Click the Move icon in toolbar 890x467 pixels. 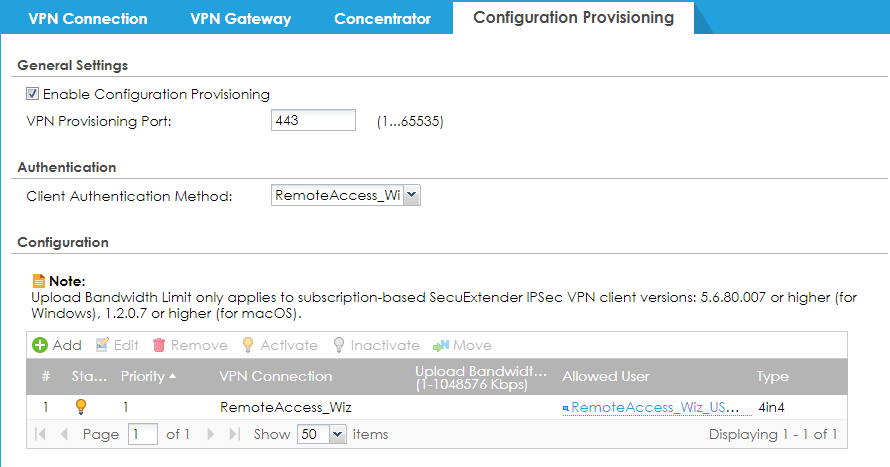[x=440, y=345]
